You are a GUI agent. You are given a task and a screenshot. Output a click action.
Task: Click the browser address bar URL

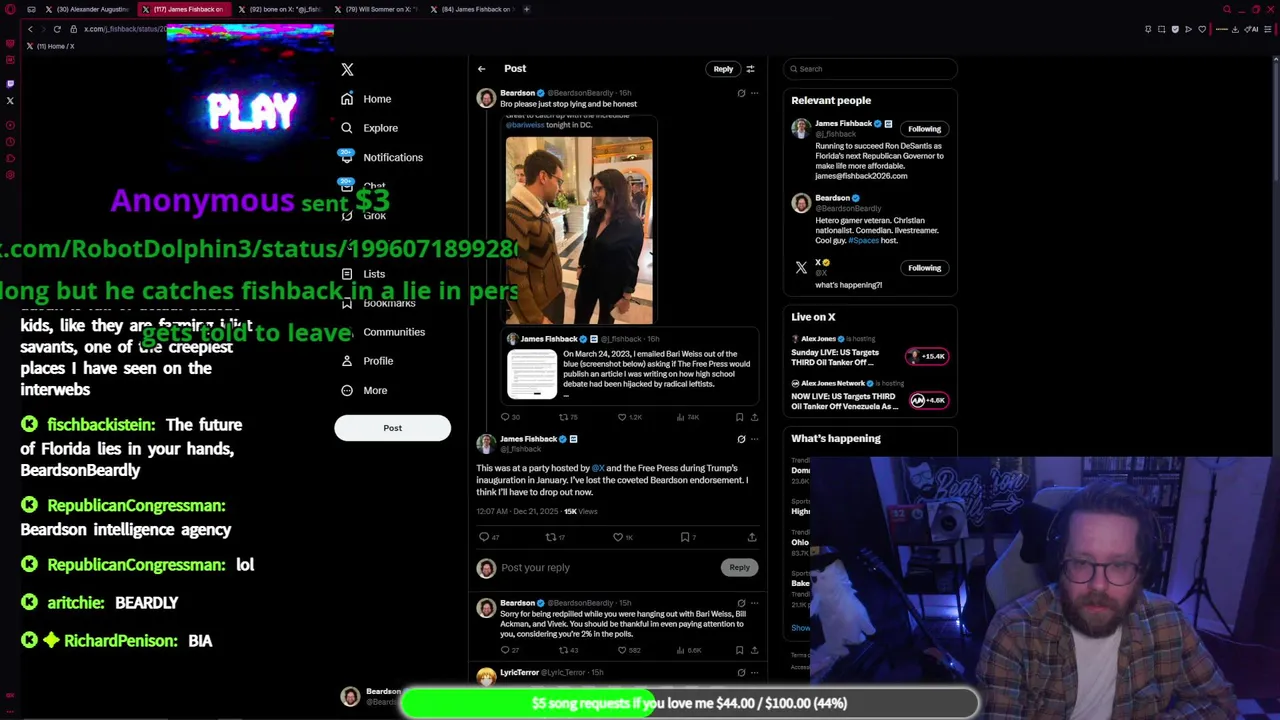tap(125, 29)
